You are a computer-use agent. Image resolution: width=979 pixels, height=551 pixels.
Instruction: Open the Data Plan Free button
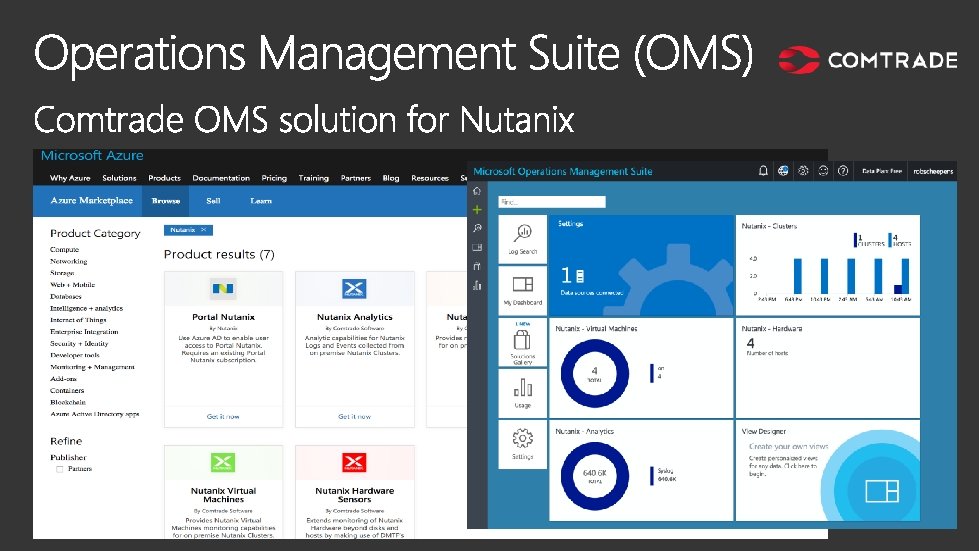pos(882,170)
